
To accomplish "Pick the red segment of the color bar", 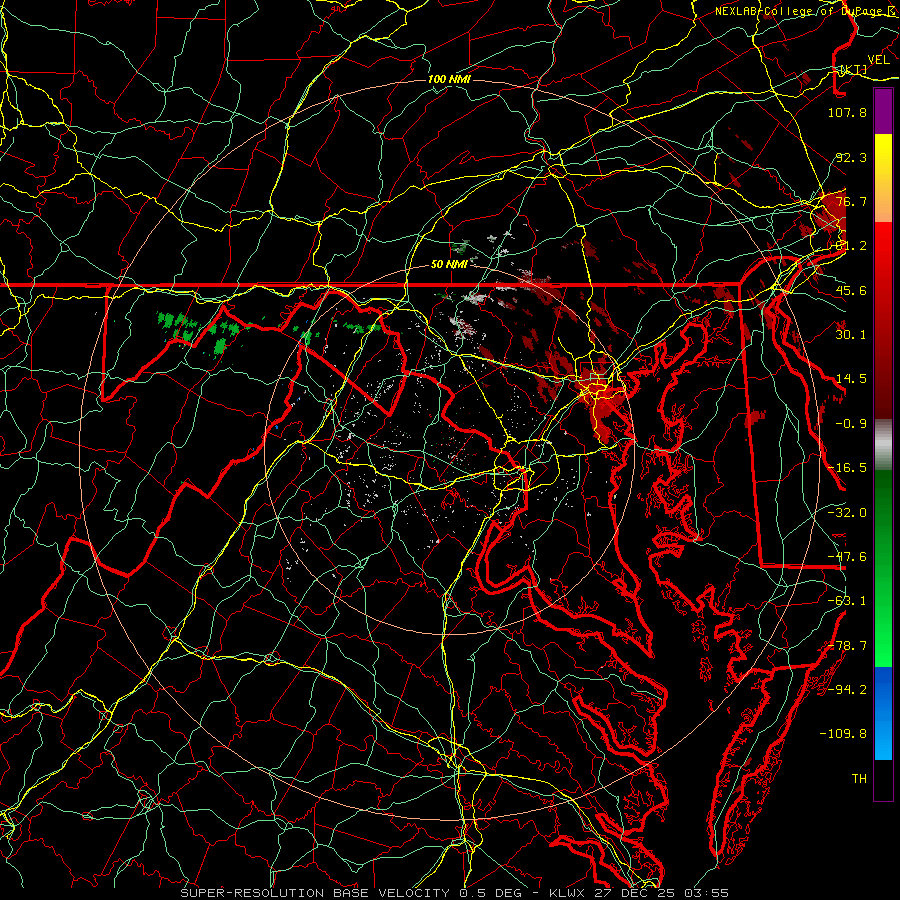I will point(883,321).
